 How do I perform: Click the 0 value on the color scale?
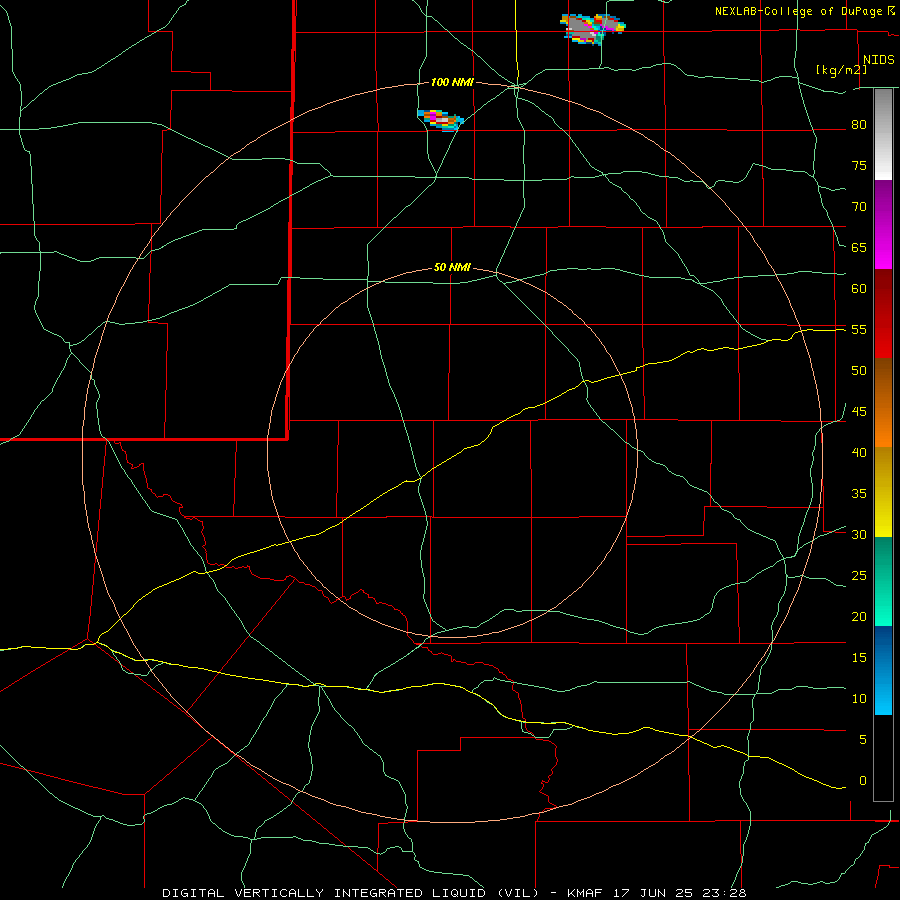tap(863, 781)
